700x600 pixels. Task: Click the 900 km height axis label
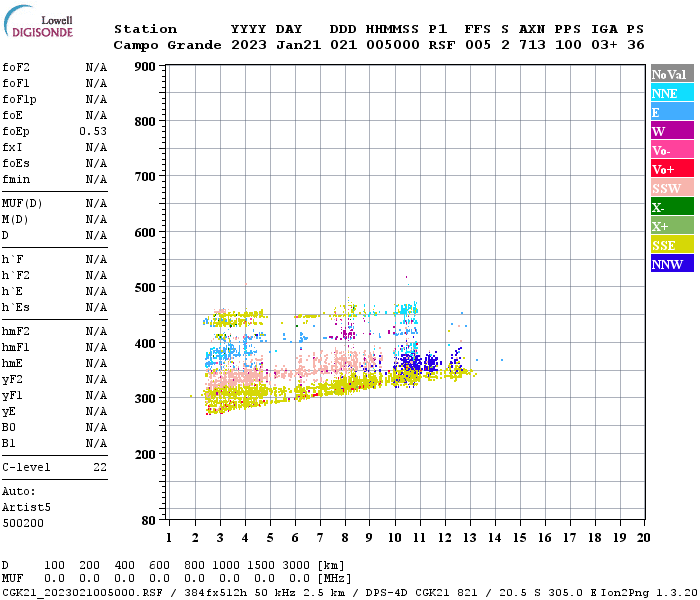[x=145, y=67]
